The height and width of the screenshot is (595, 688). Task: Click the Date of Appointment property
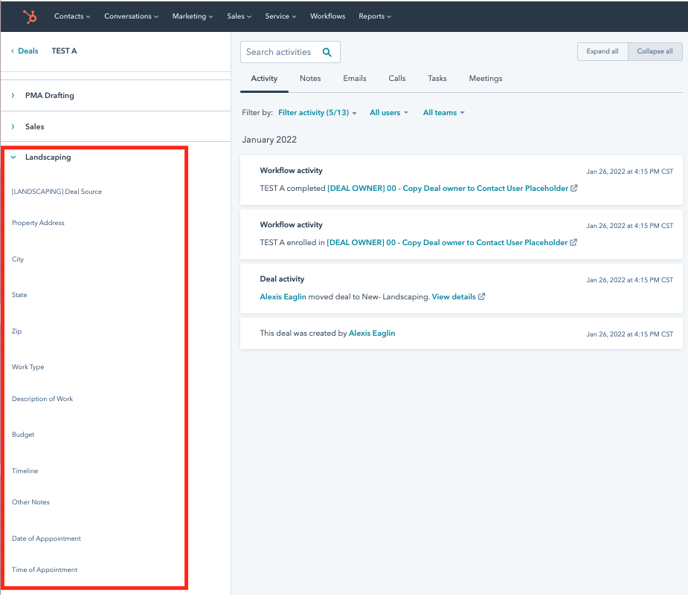(x=47, y=538)
